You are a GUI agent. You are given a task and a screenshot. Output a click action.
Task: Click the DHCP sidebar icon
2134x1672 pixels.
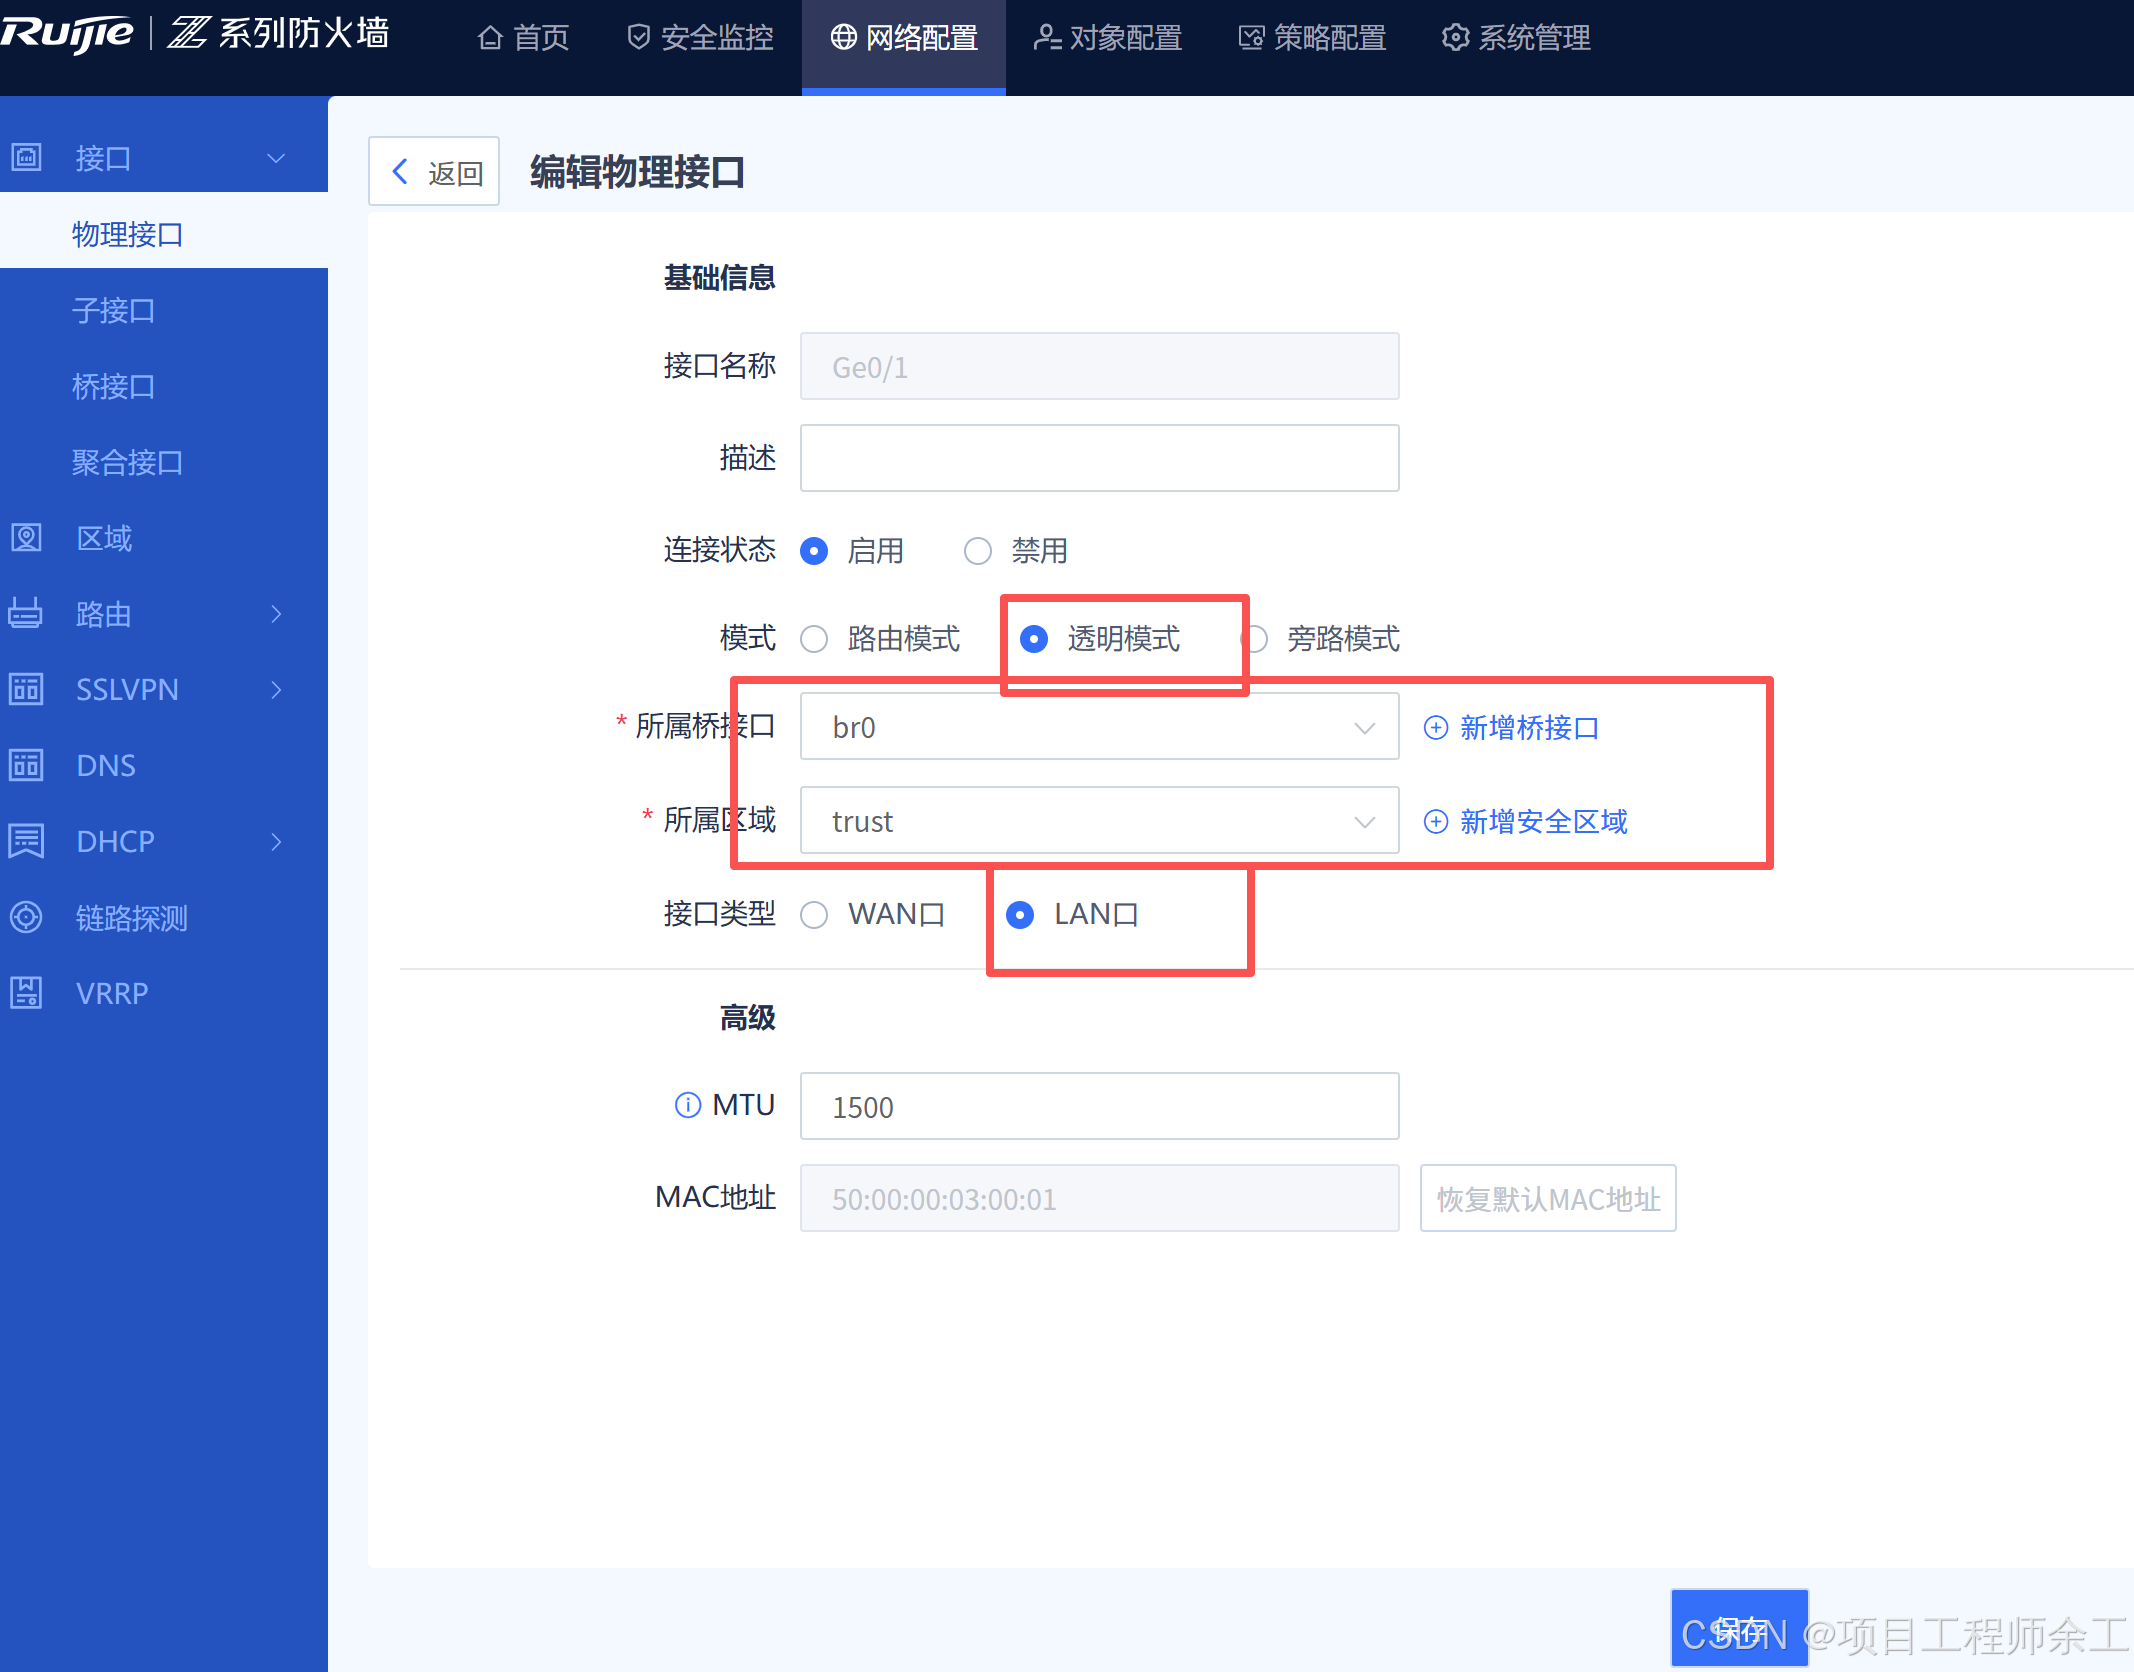26,841
